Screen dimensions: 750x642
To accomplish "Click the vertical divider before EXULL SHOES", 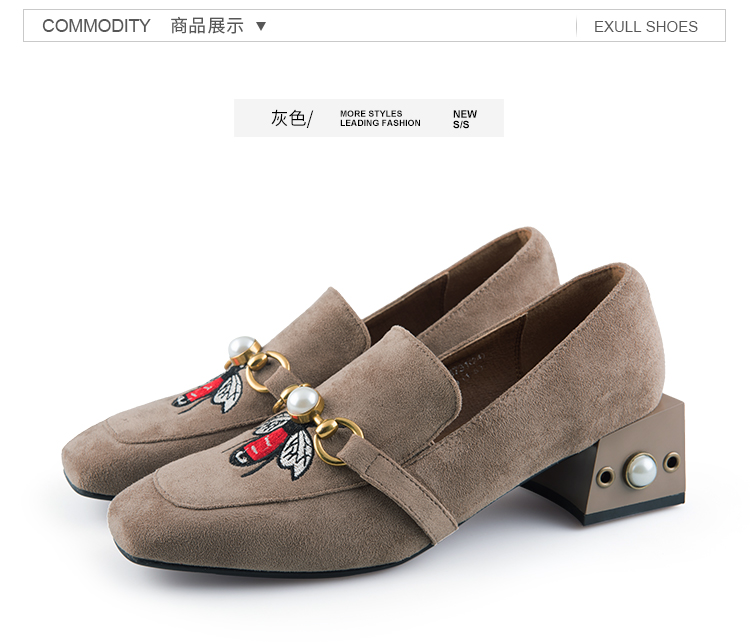I will click(576, 27).
